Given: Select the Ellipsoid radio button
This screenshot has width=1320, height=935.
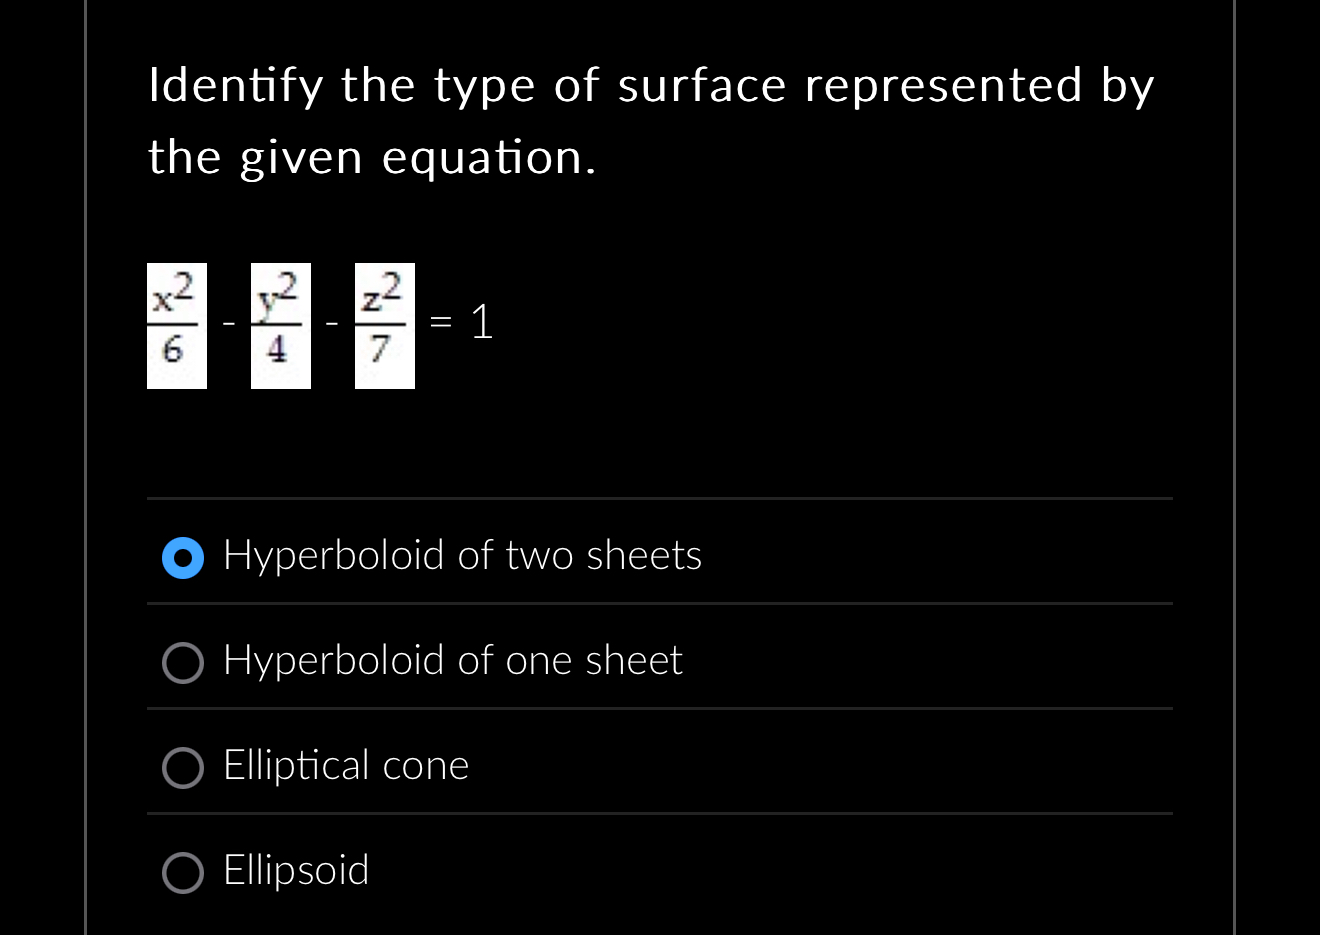Looking at the screenshot, I should pyautogui.click(x=182, y=872).
